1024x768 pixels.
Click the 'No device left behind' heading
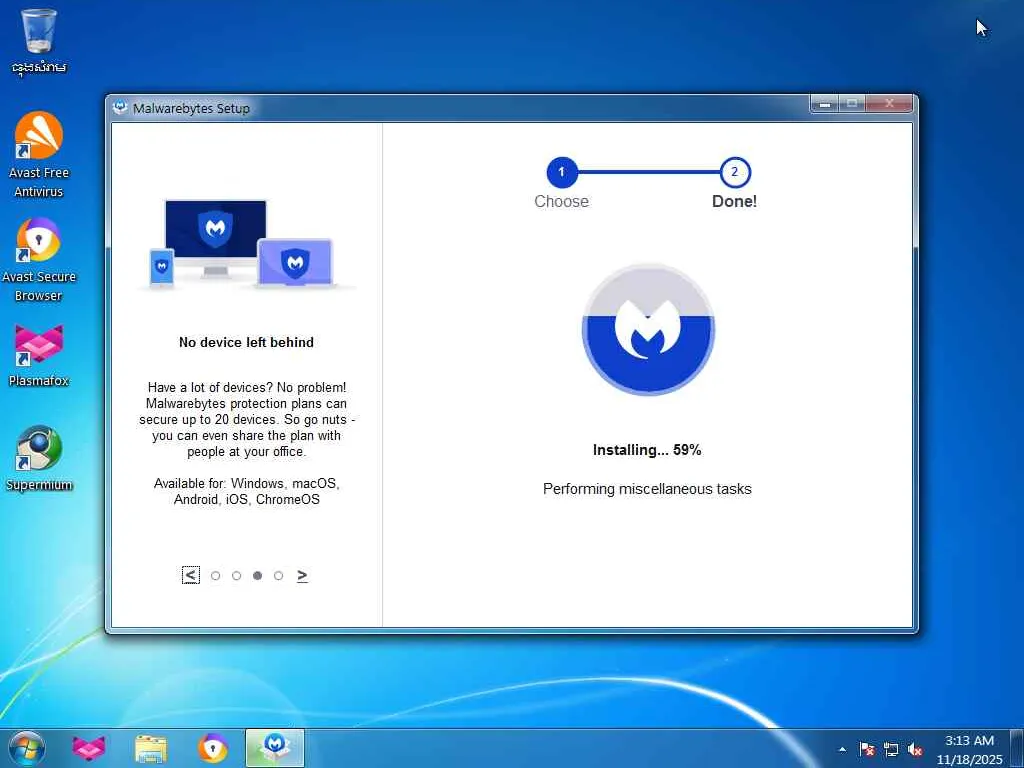(246, 342)
